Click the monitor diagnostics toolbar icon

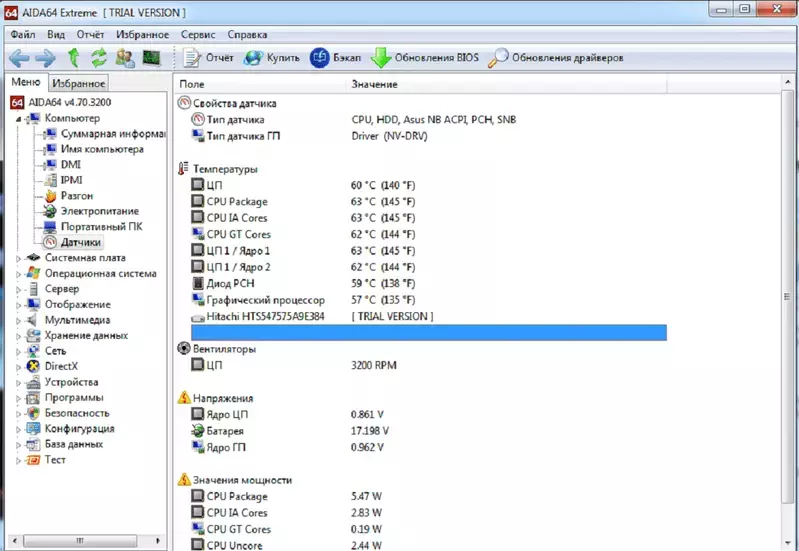151,58
